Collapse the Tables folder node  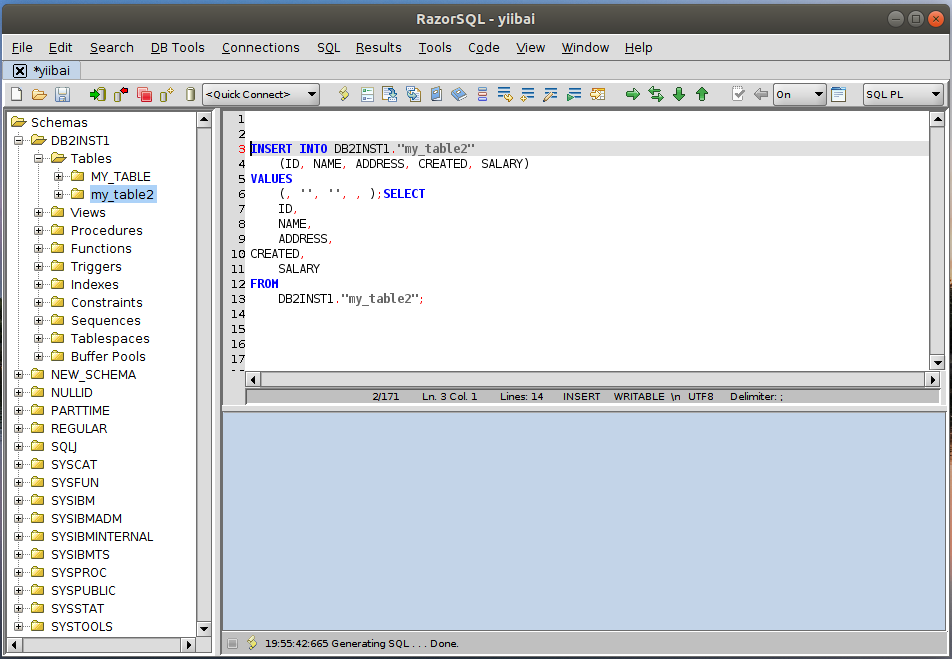(39, 159)
